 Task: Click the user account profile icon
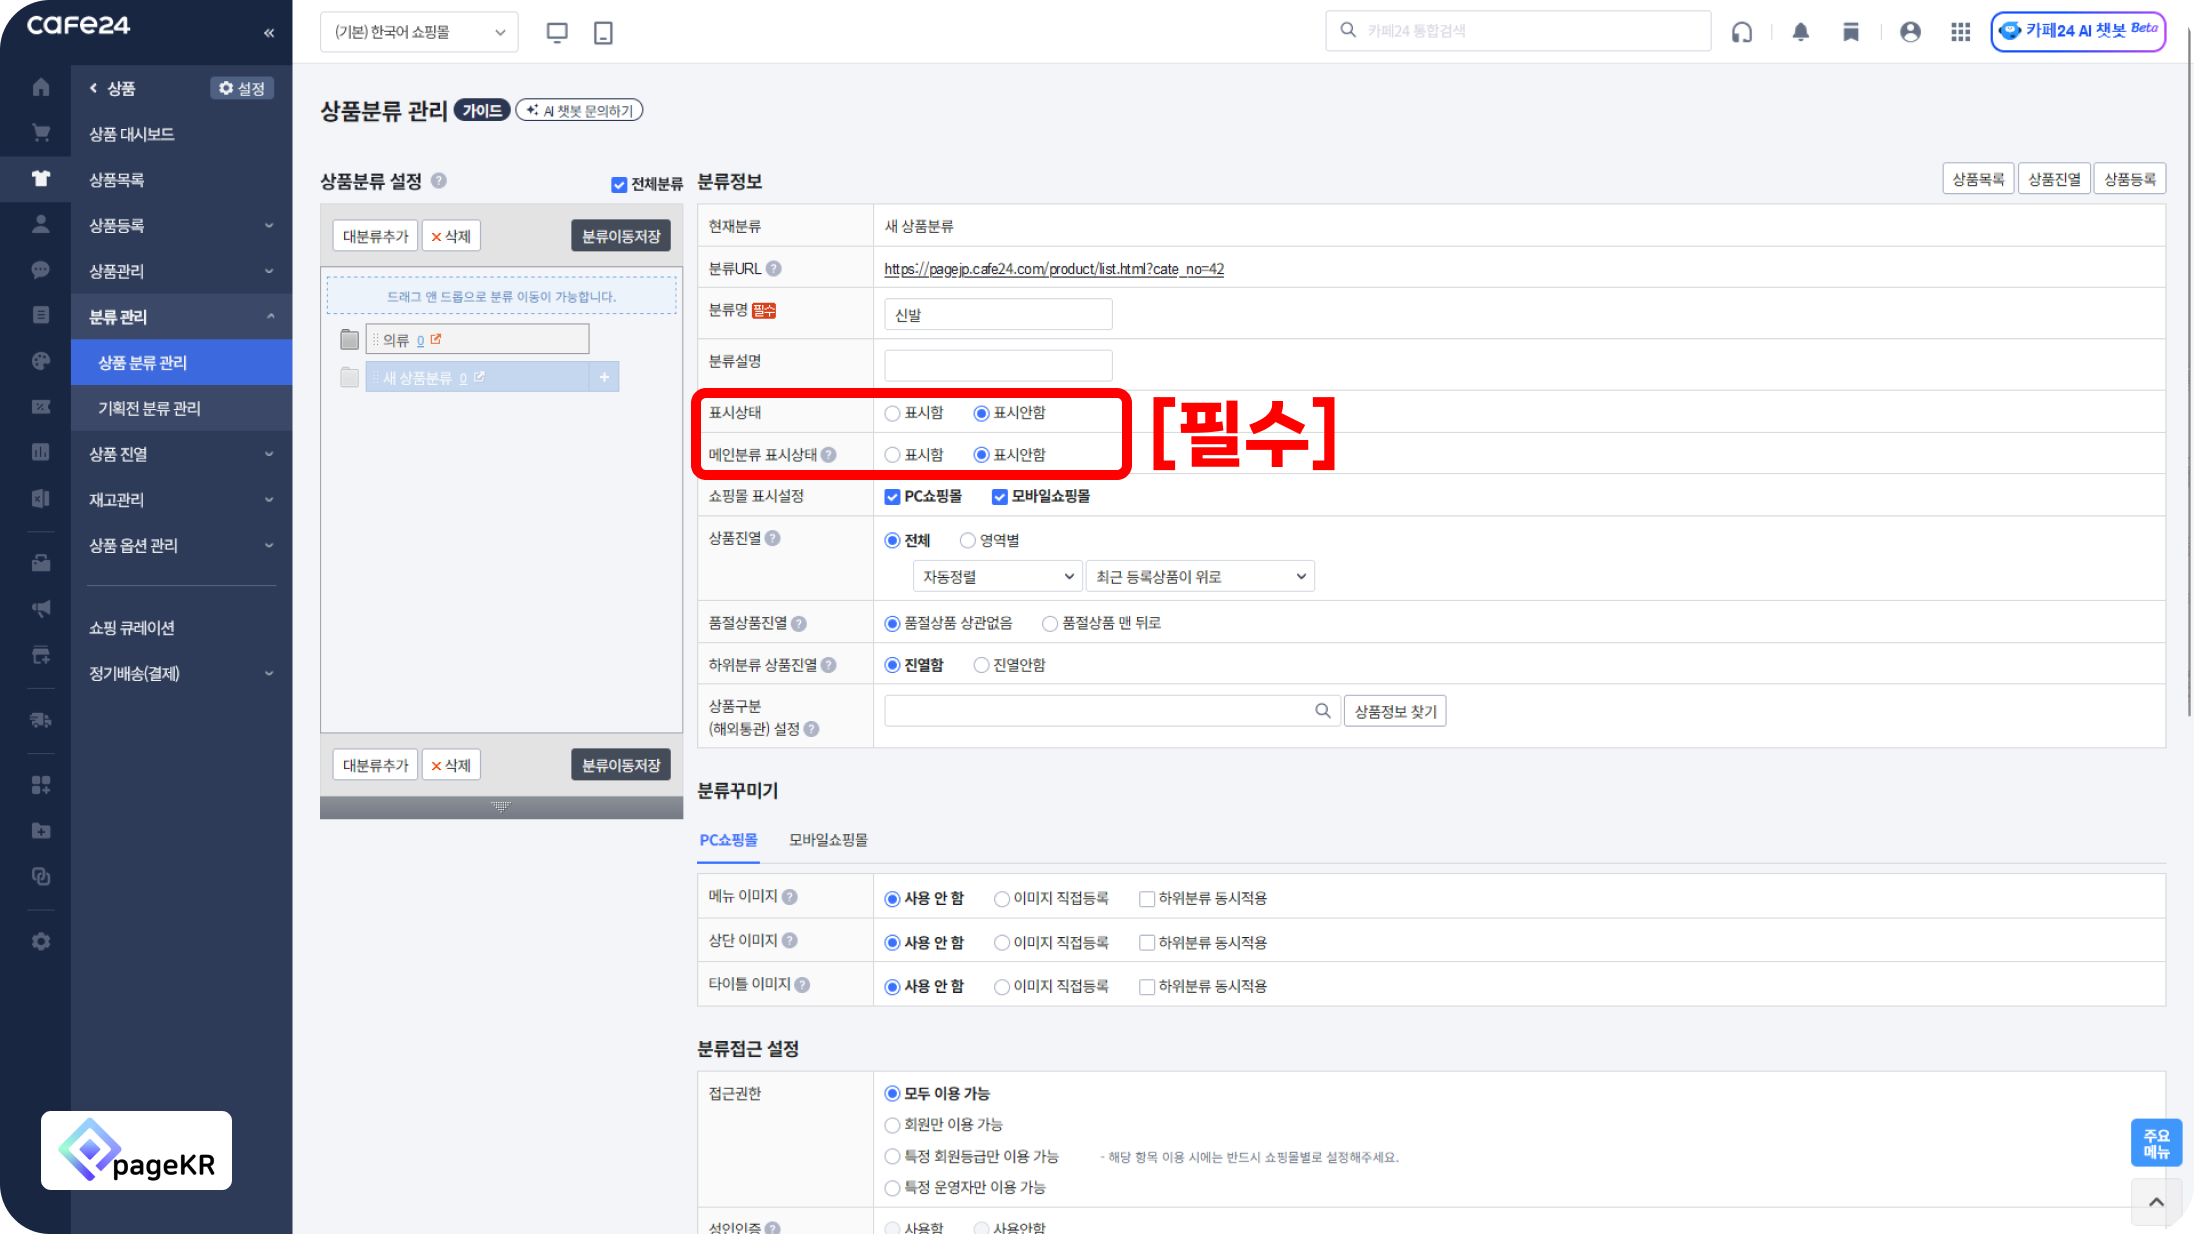click(x=1910, y=32)
